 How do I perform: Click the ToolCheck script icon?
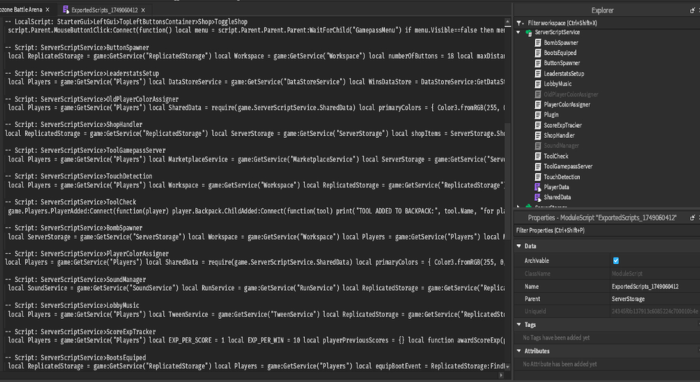coord(538,156)
